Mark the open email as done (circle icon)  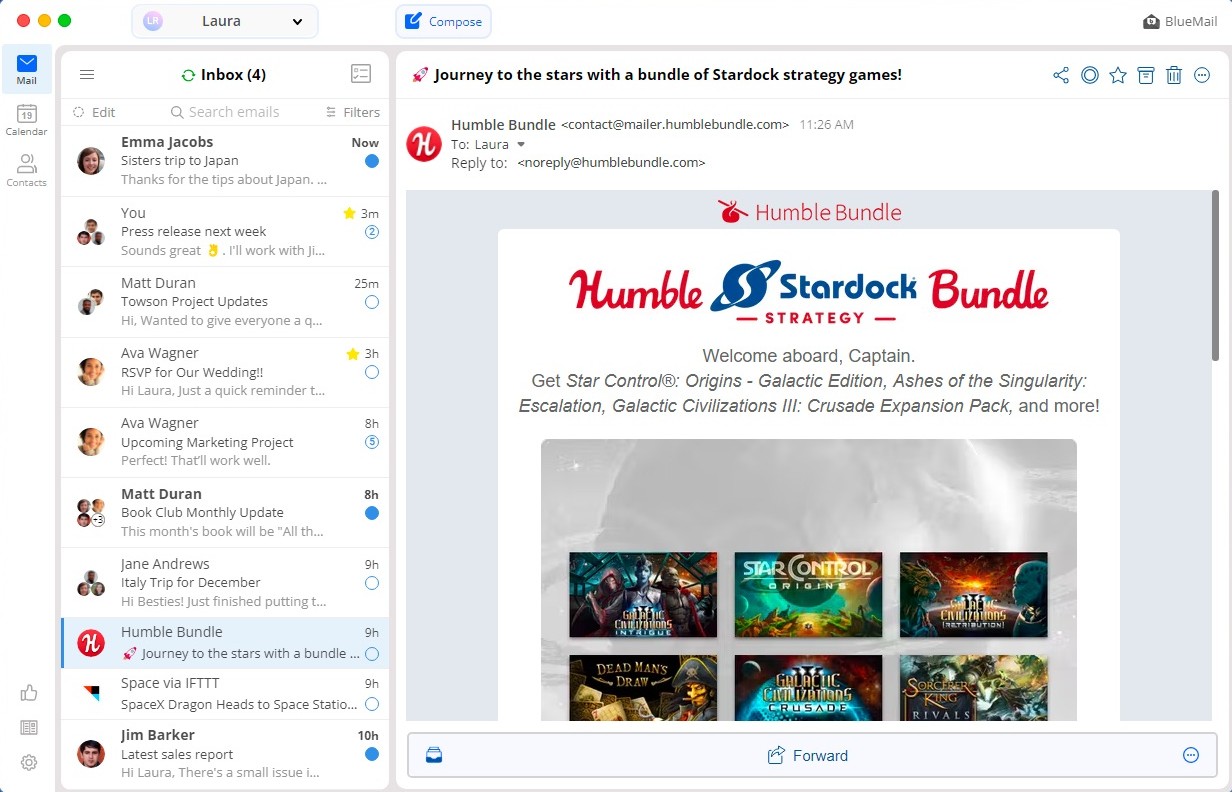click(x=1090, y=75)
